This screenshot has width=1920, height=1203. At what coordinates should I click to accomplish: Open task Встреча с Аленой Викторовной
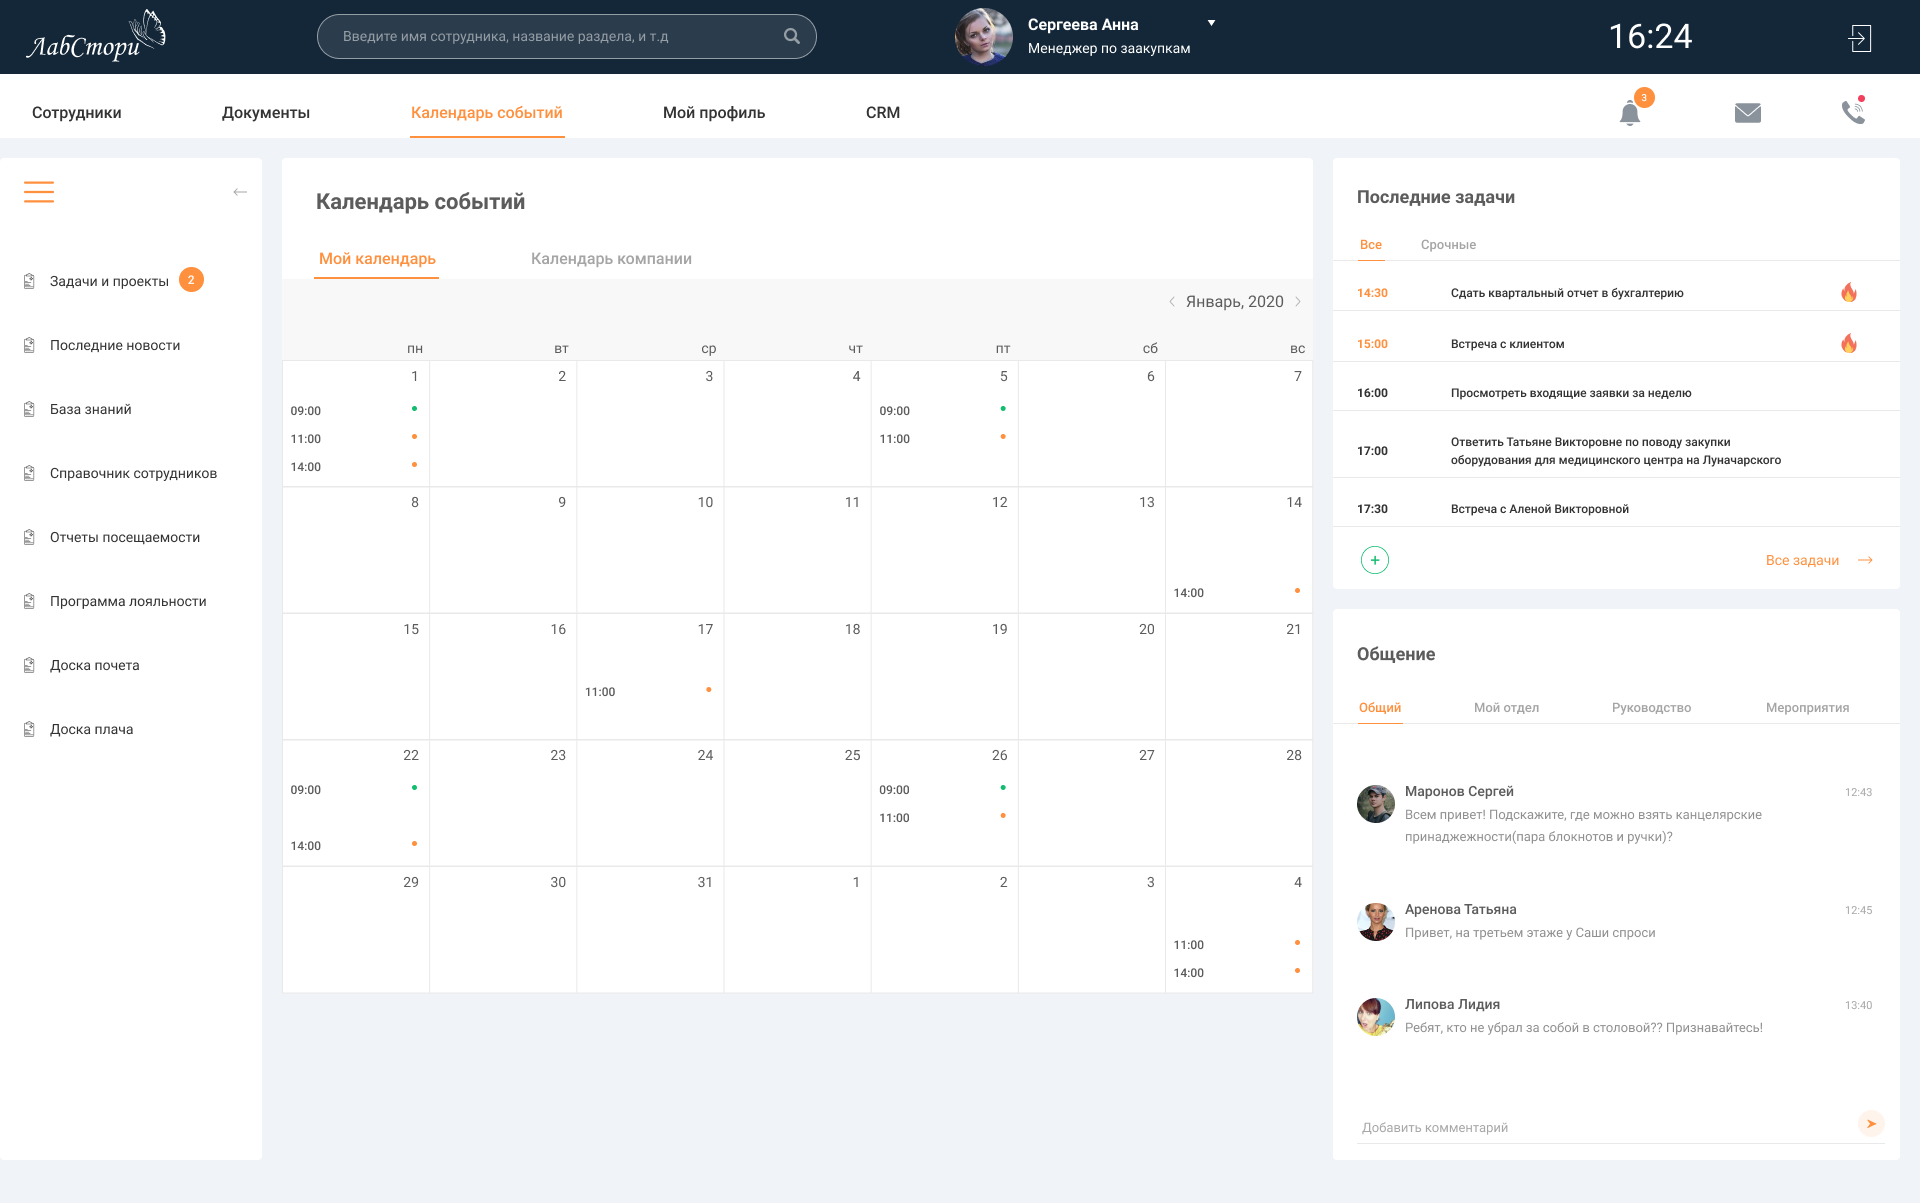[1539, 509]
